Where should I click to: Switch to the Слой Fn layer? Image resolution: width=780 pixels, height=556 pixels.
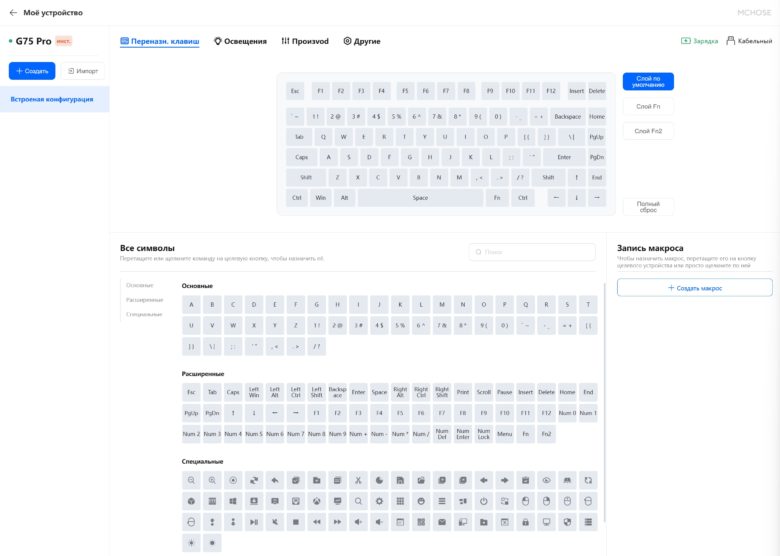(648, 106)
